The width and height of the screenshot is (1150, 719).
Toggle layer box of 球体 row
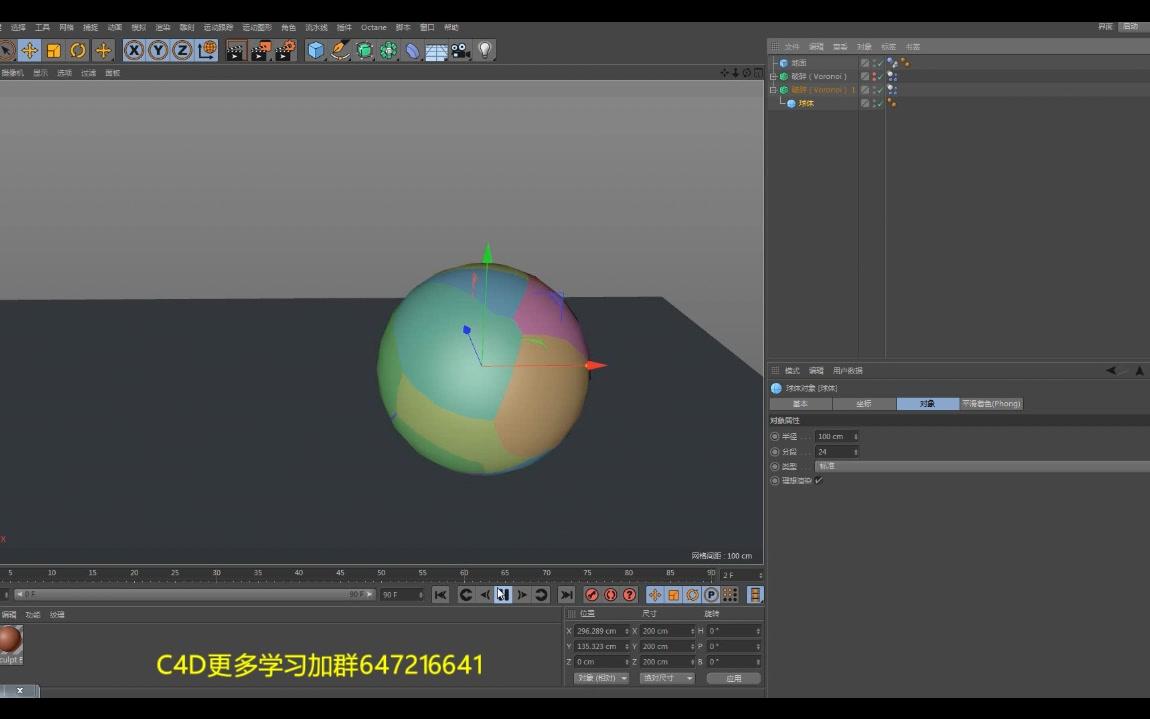coord(865,103)
